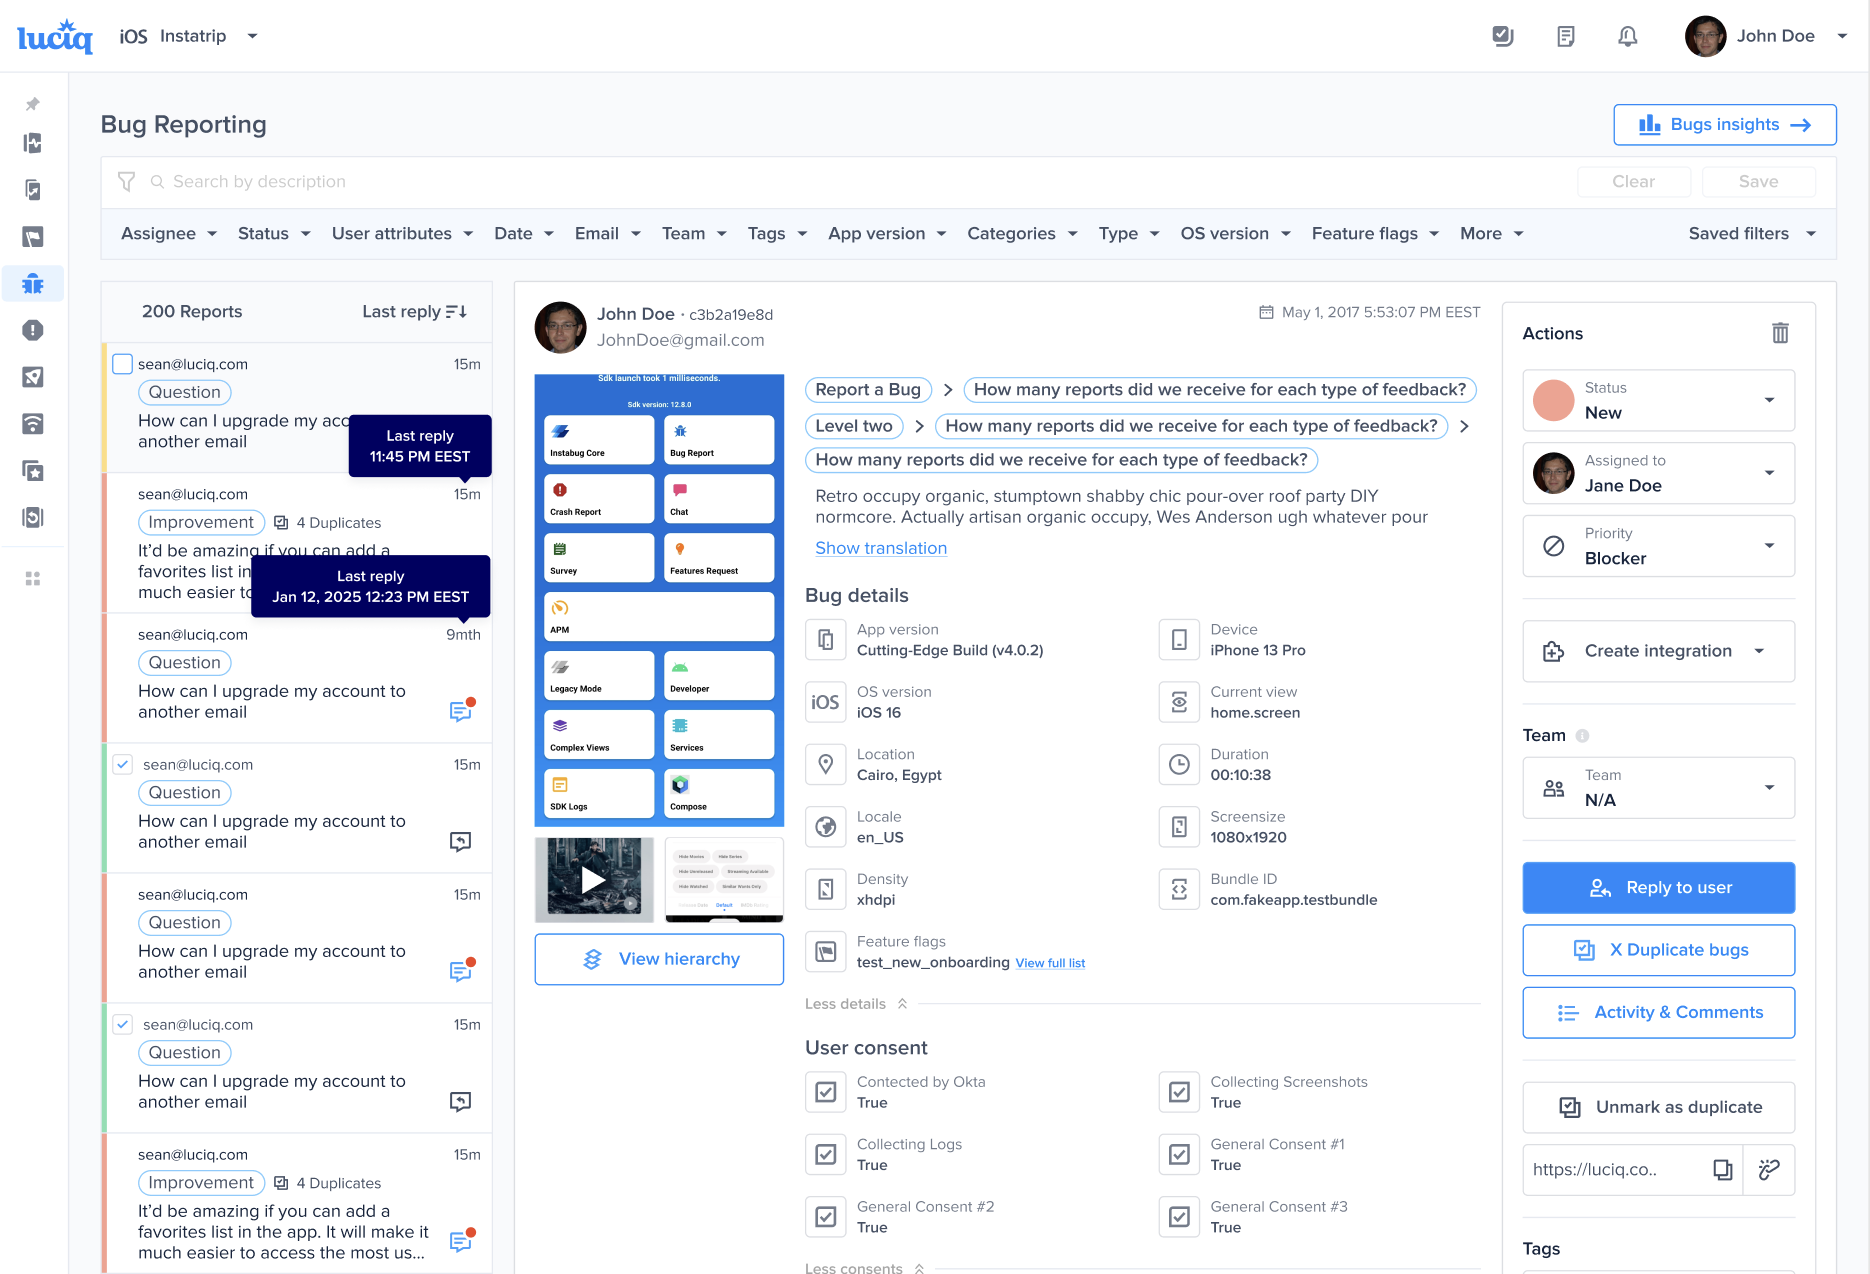Select the first report checkbox

coord(122,364)
